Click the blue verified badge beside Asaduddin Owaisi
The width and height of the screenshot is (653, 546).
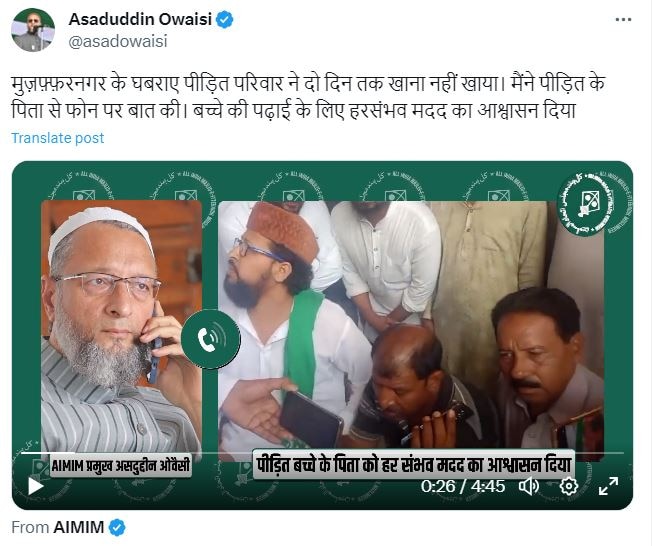tap(225, 20)
